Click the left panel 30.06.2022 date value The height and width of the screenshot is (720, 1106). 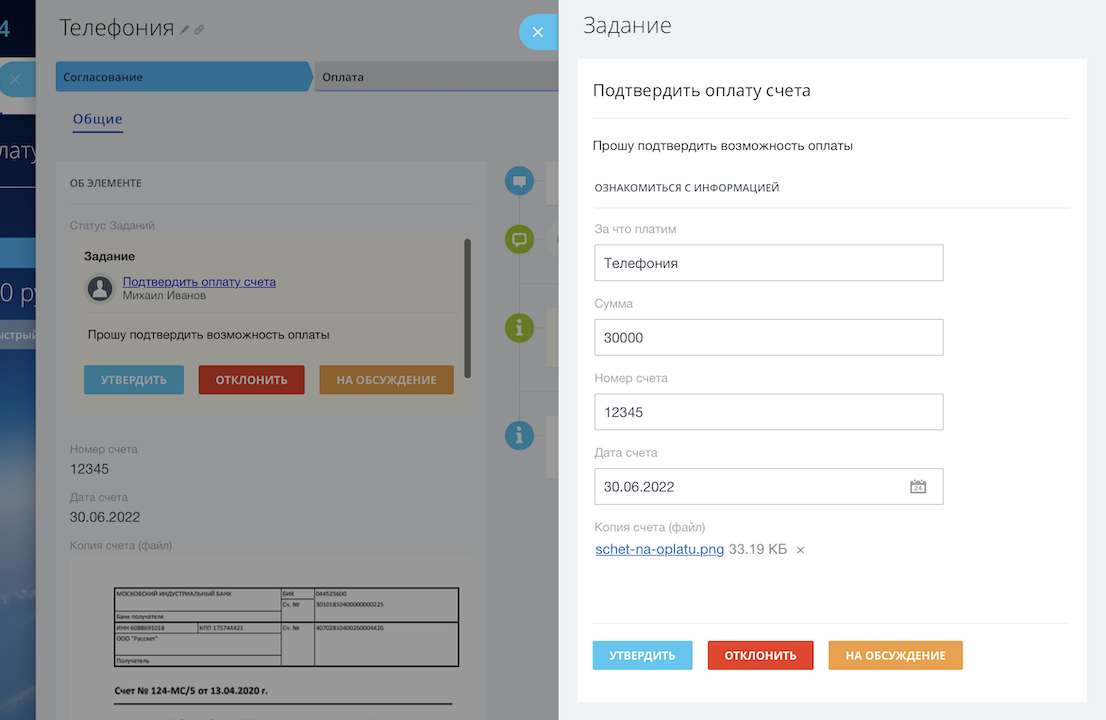pos(105,517)
